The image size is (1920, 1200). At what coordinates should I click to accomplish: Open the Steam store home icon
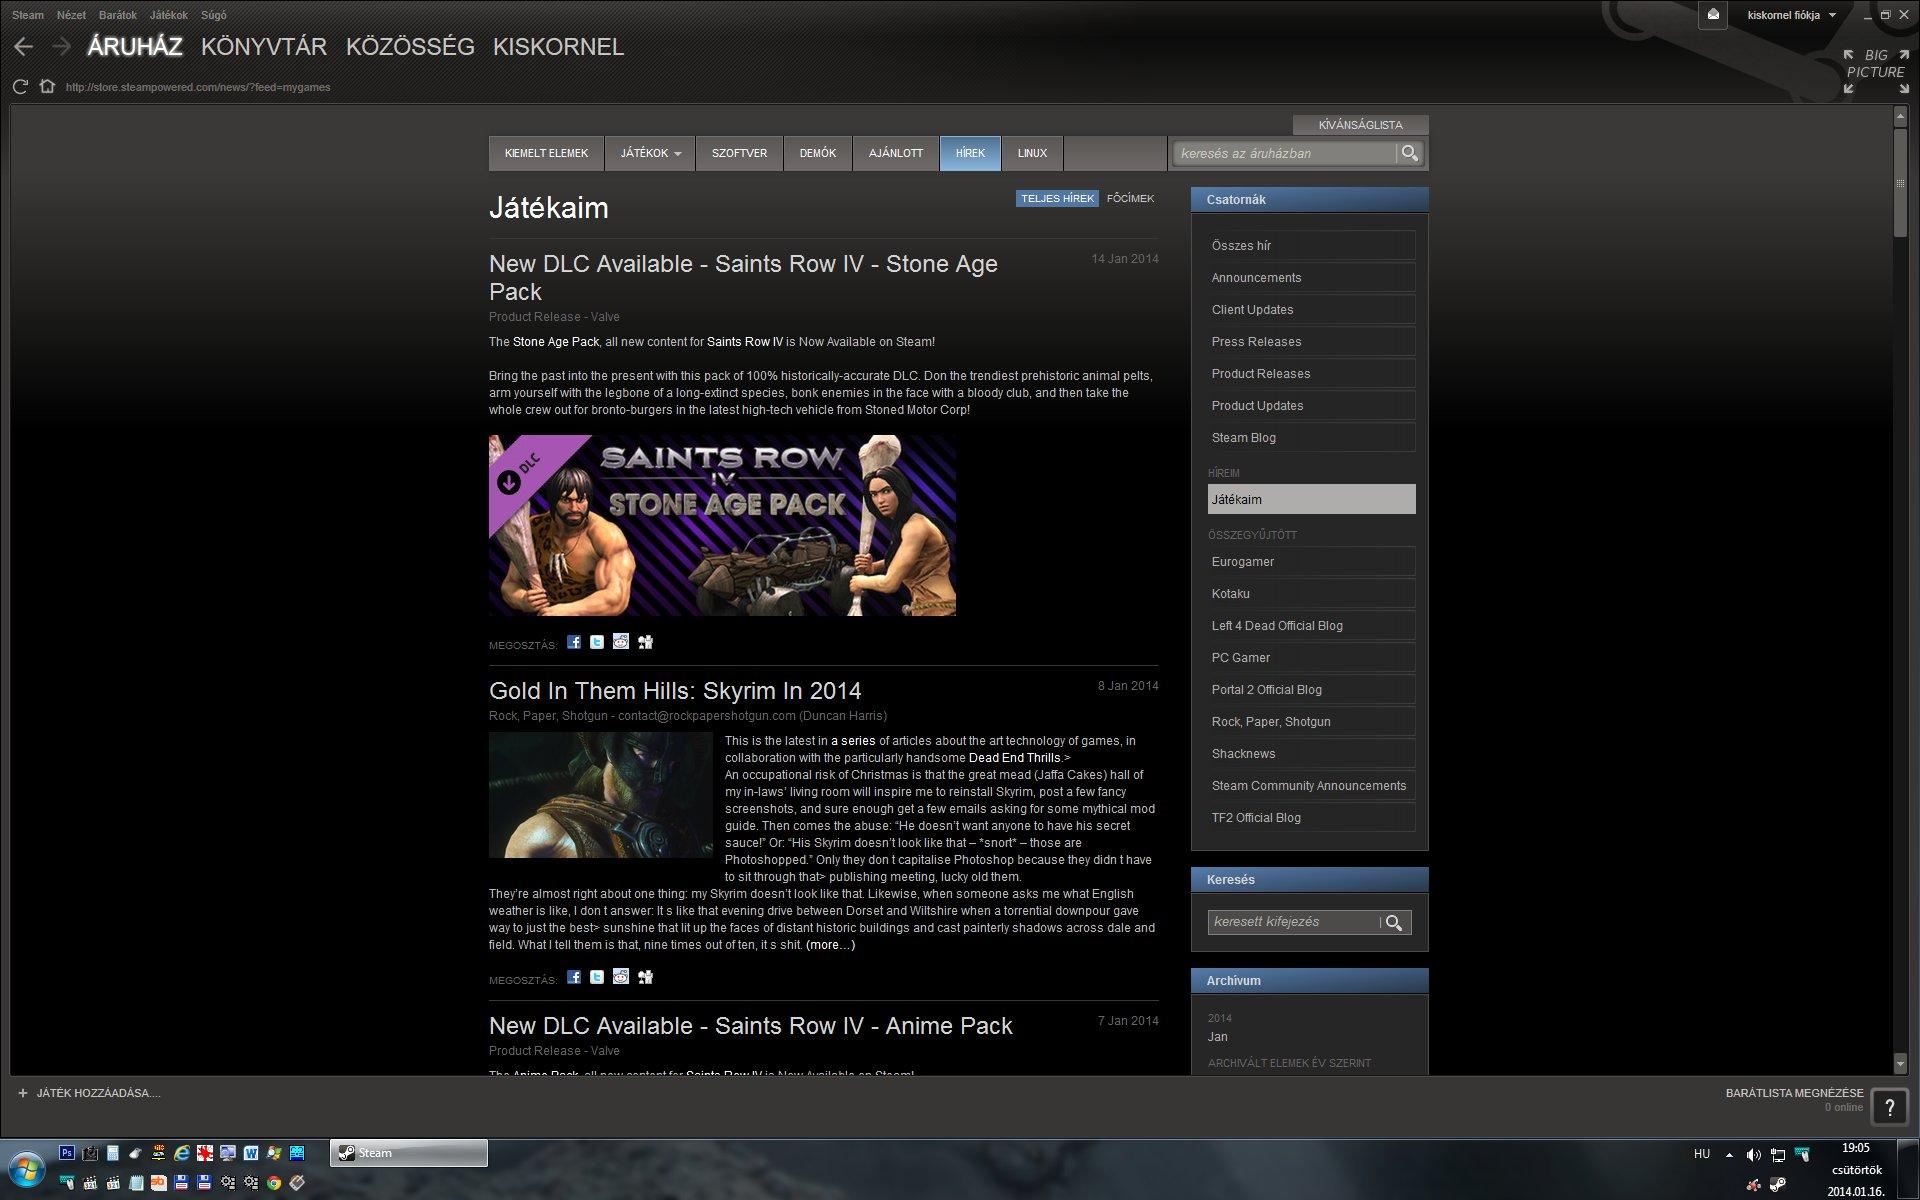tap(47, 86)
